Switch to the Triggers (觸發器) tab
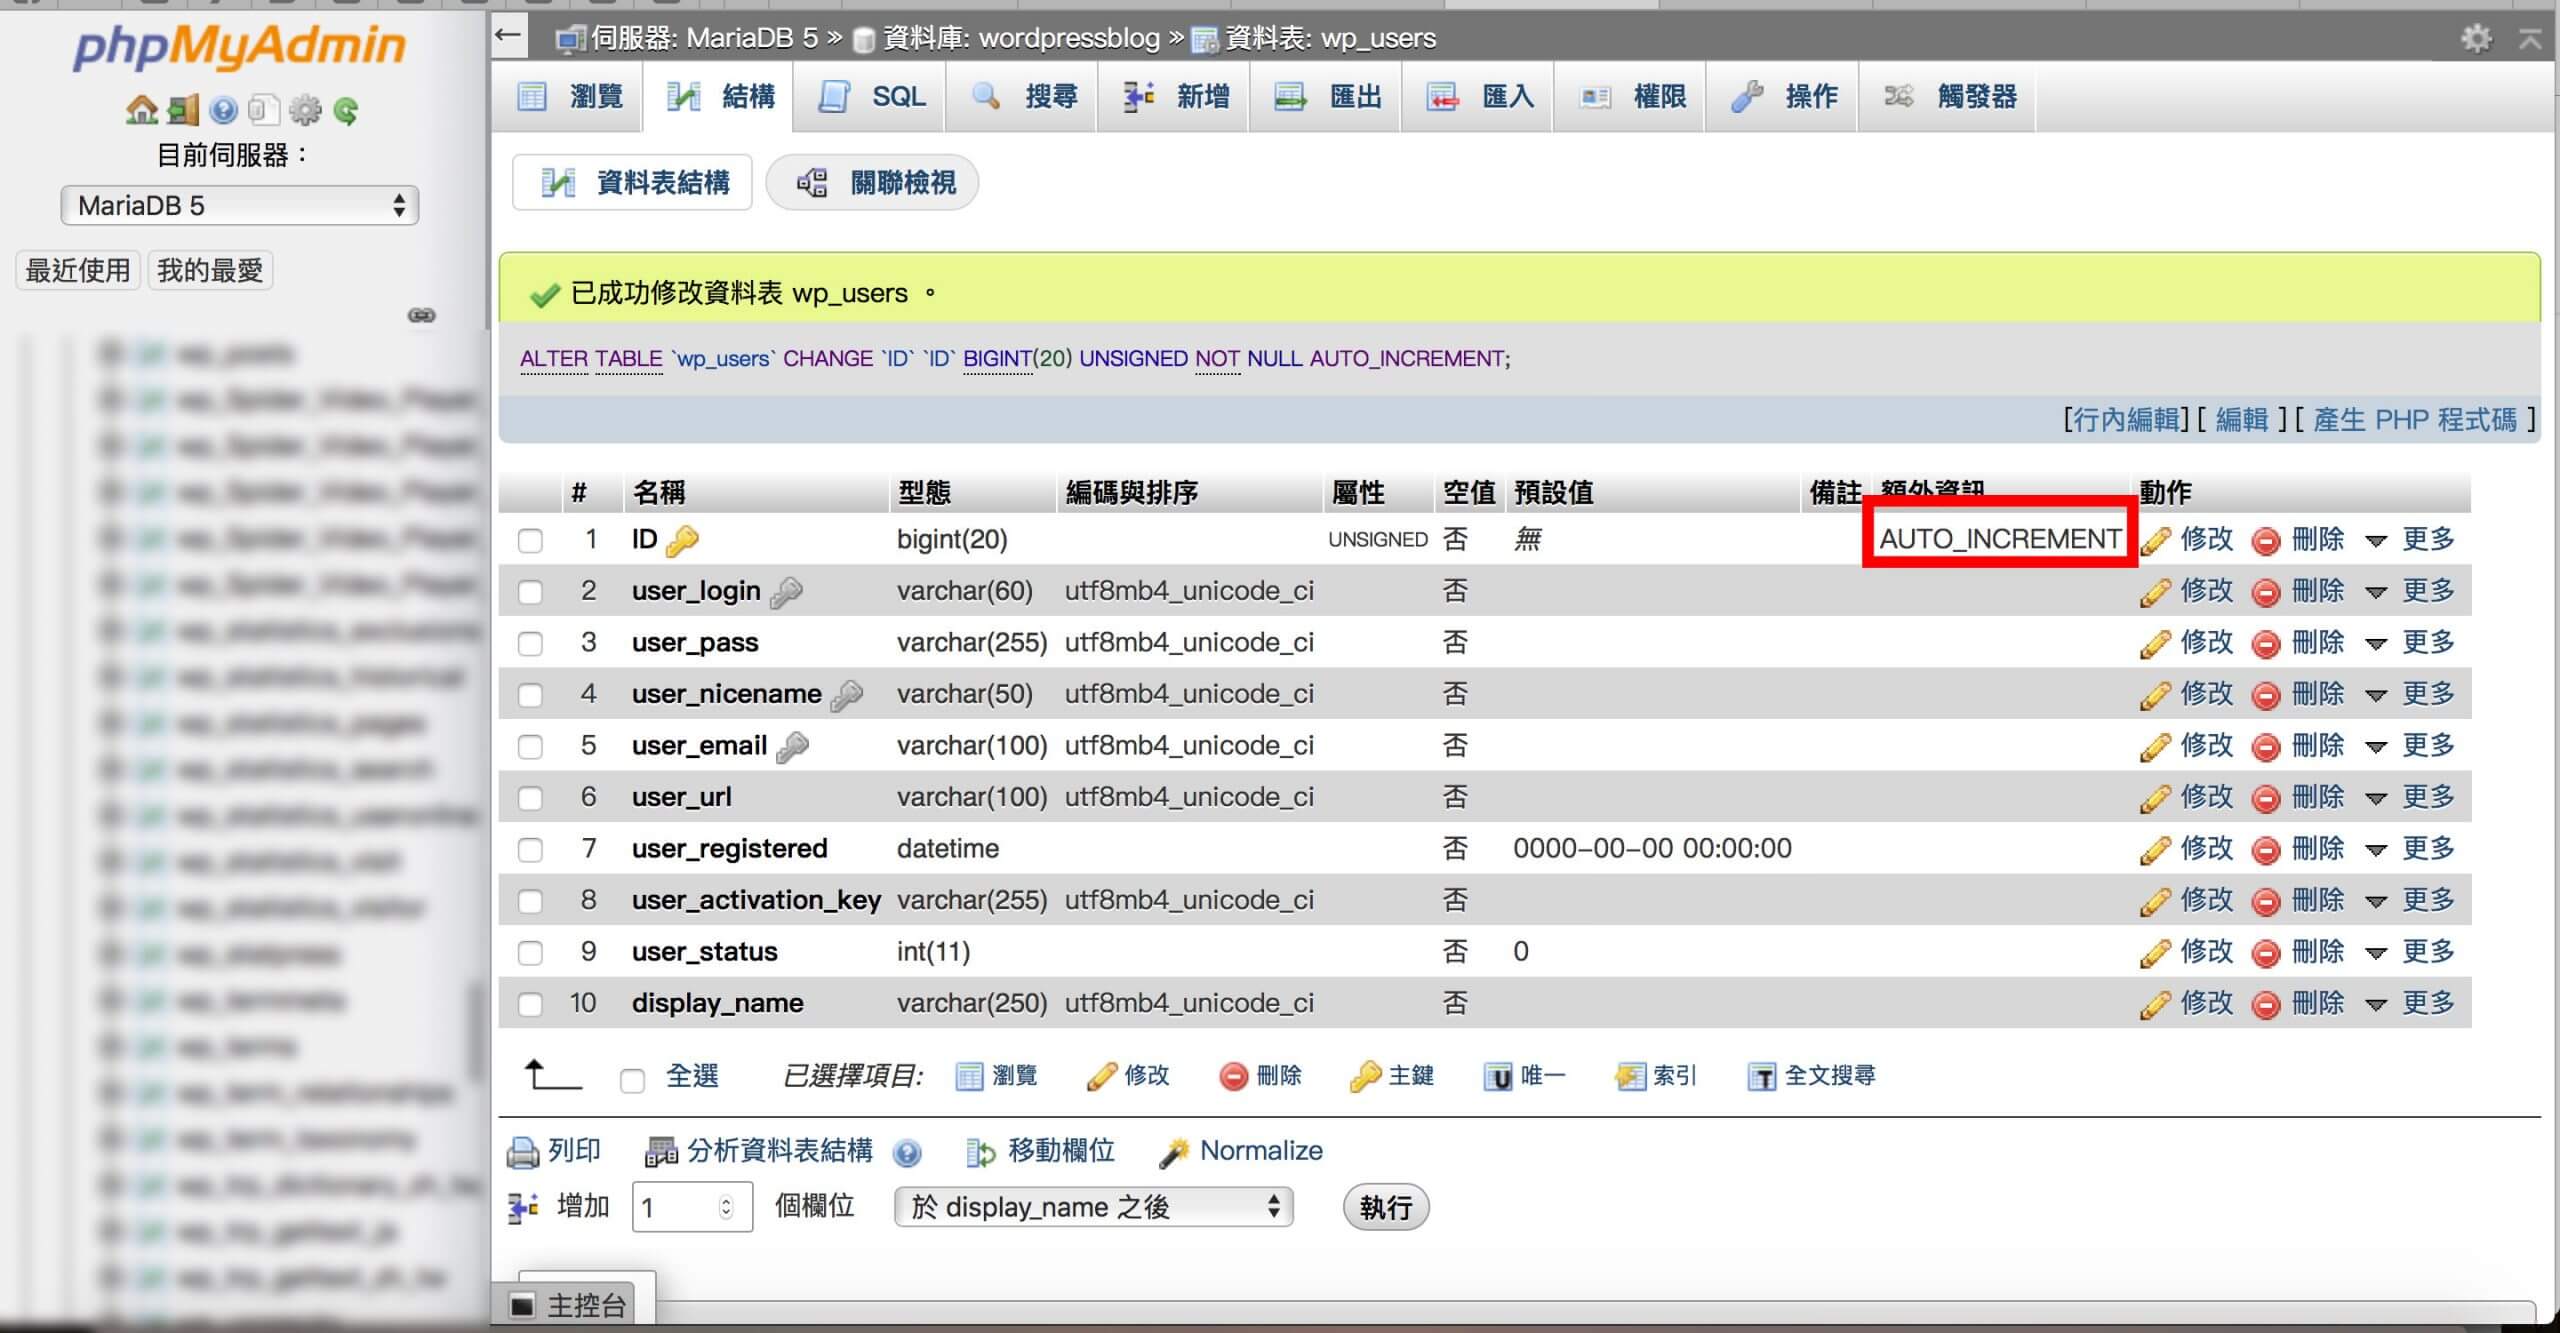The image size is (2560, 1333). (x=1950, y=97)
